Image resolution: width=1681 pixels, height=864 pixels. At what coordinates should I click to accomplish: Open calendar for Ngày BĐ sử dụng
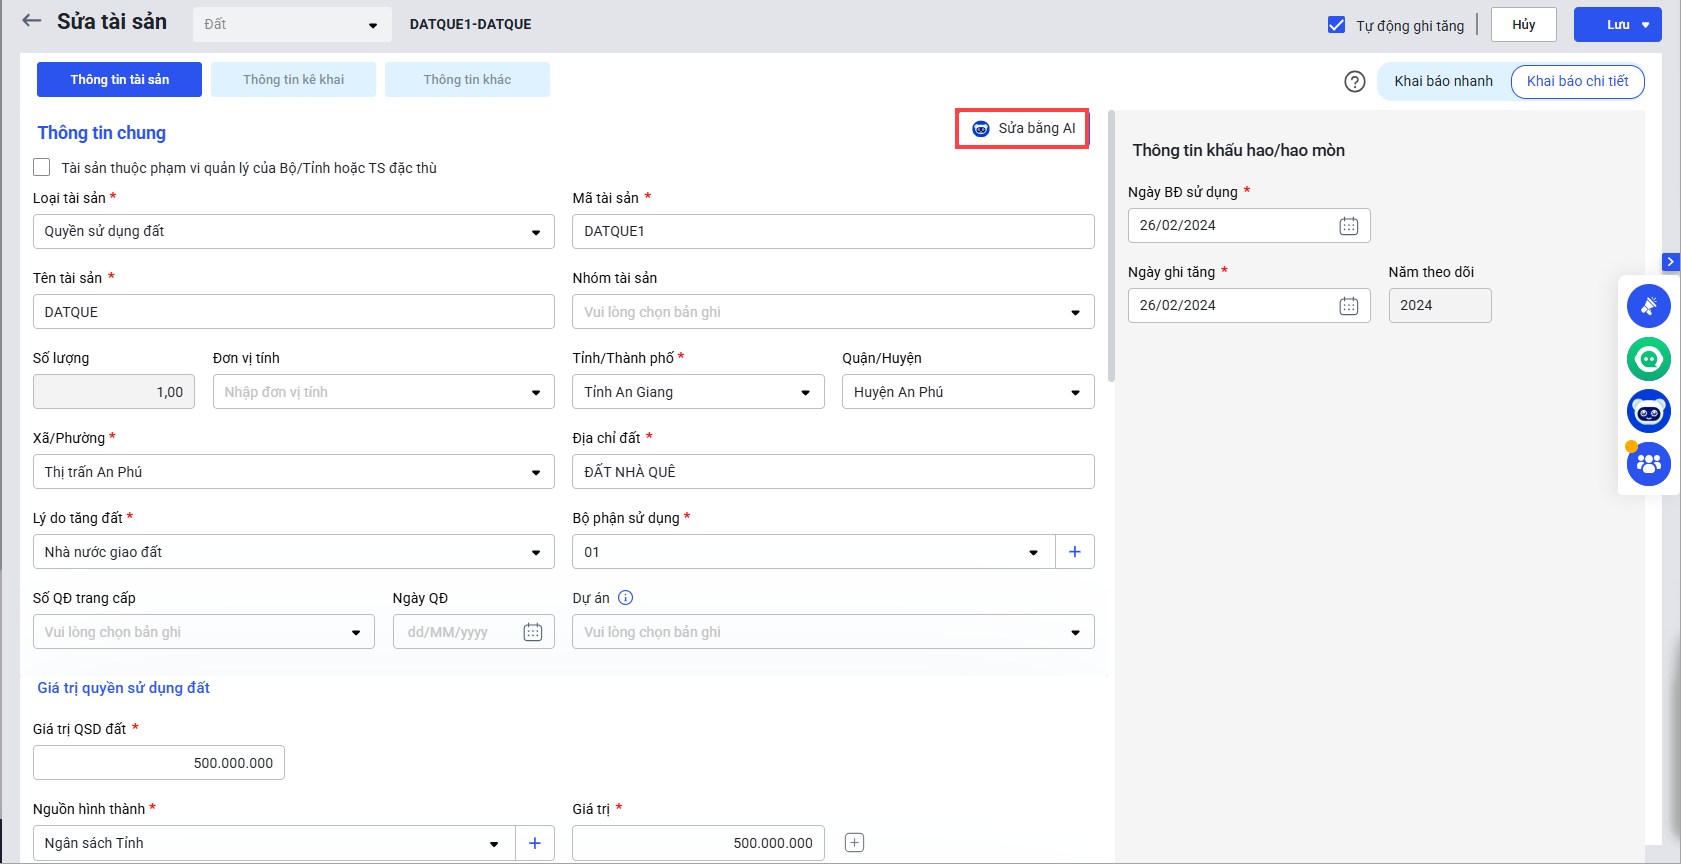[x=1348, y=226]
